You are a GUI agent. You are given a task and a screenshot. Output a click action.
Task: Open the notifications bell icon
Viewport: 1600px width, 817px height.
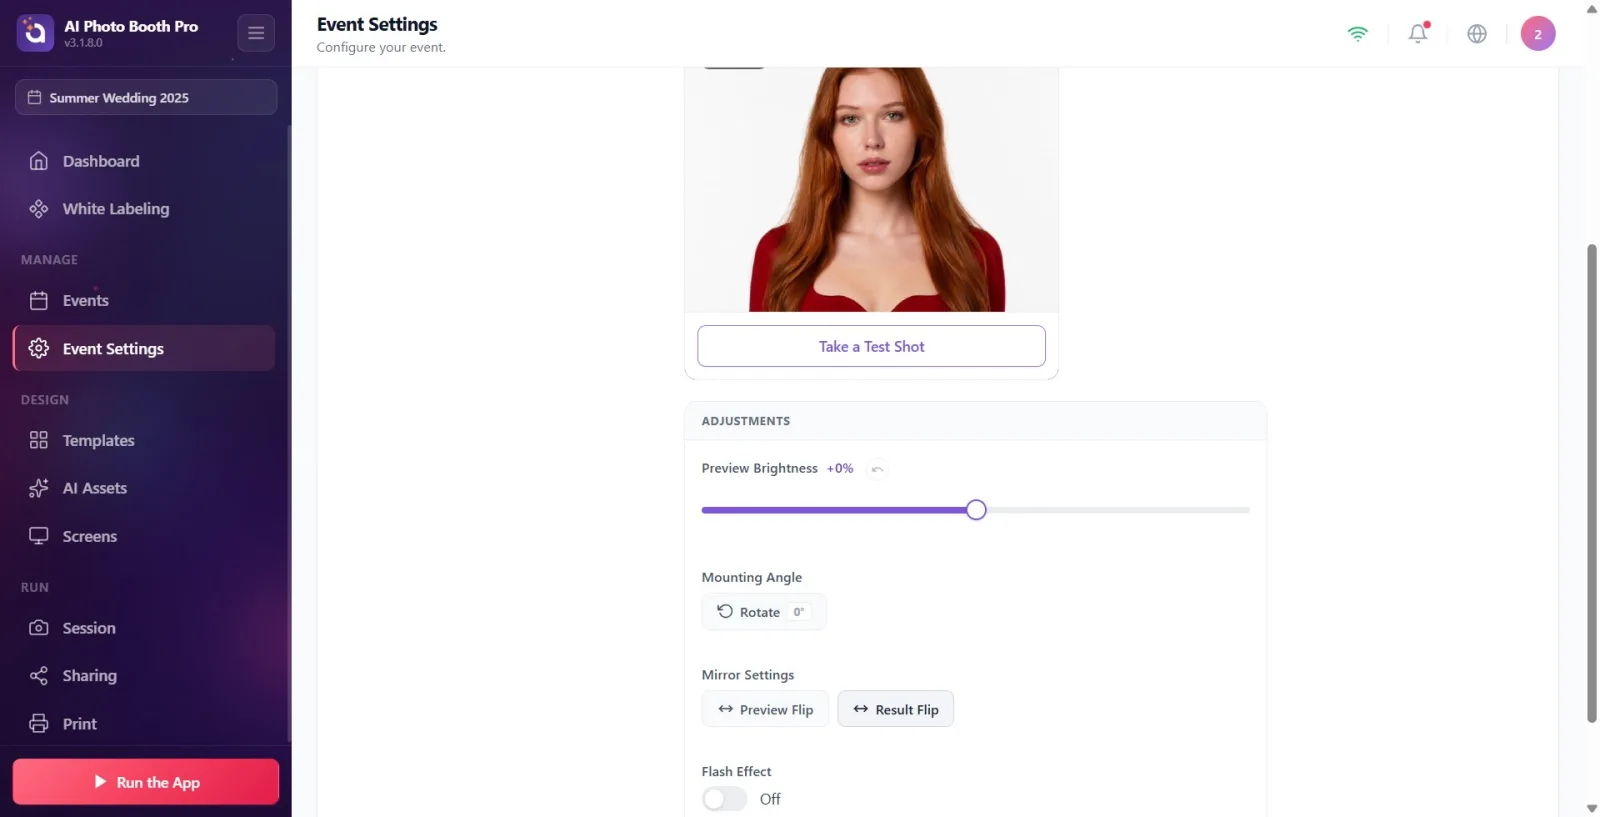point(1418,33)
